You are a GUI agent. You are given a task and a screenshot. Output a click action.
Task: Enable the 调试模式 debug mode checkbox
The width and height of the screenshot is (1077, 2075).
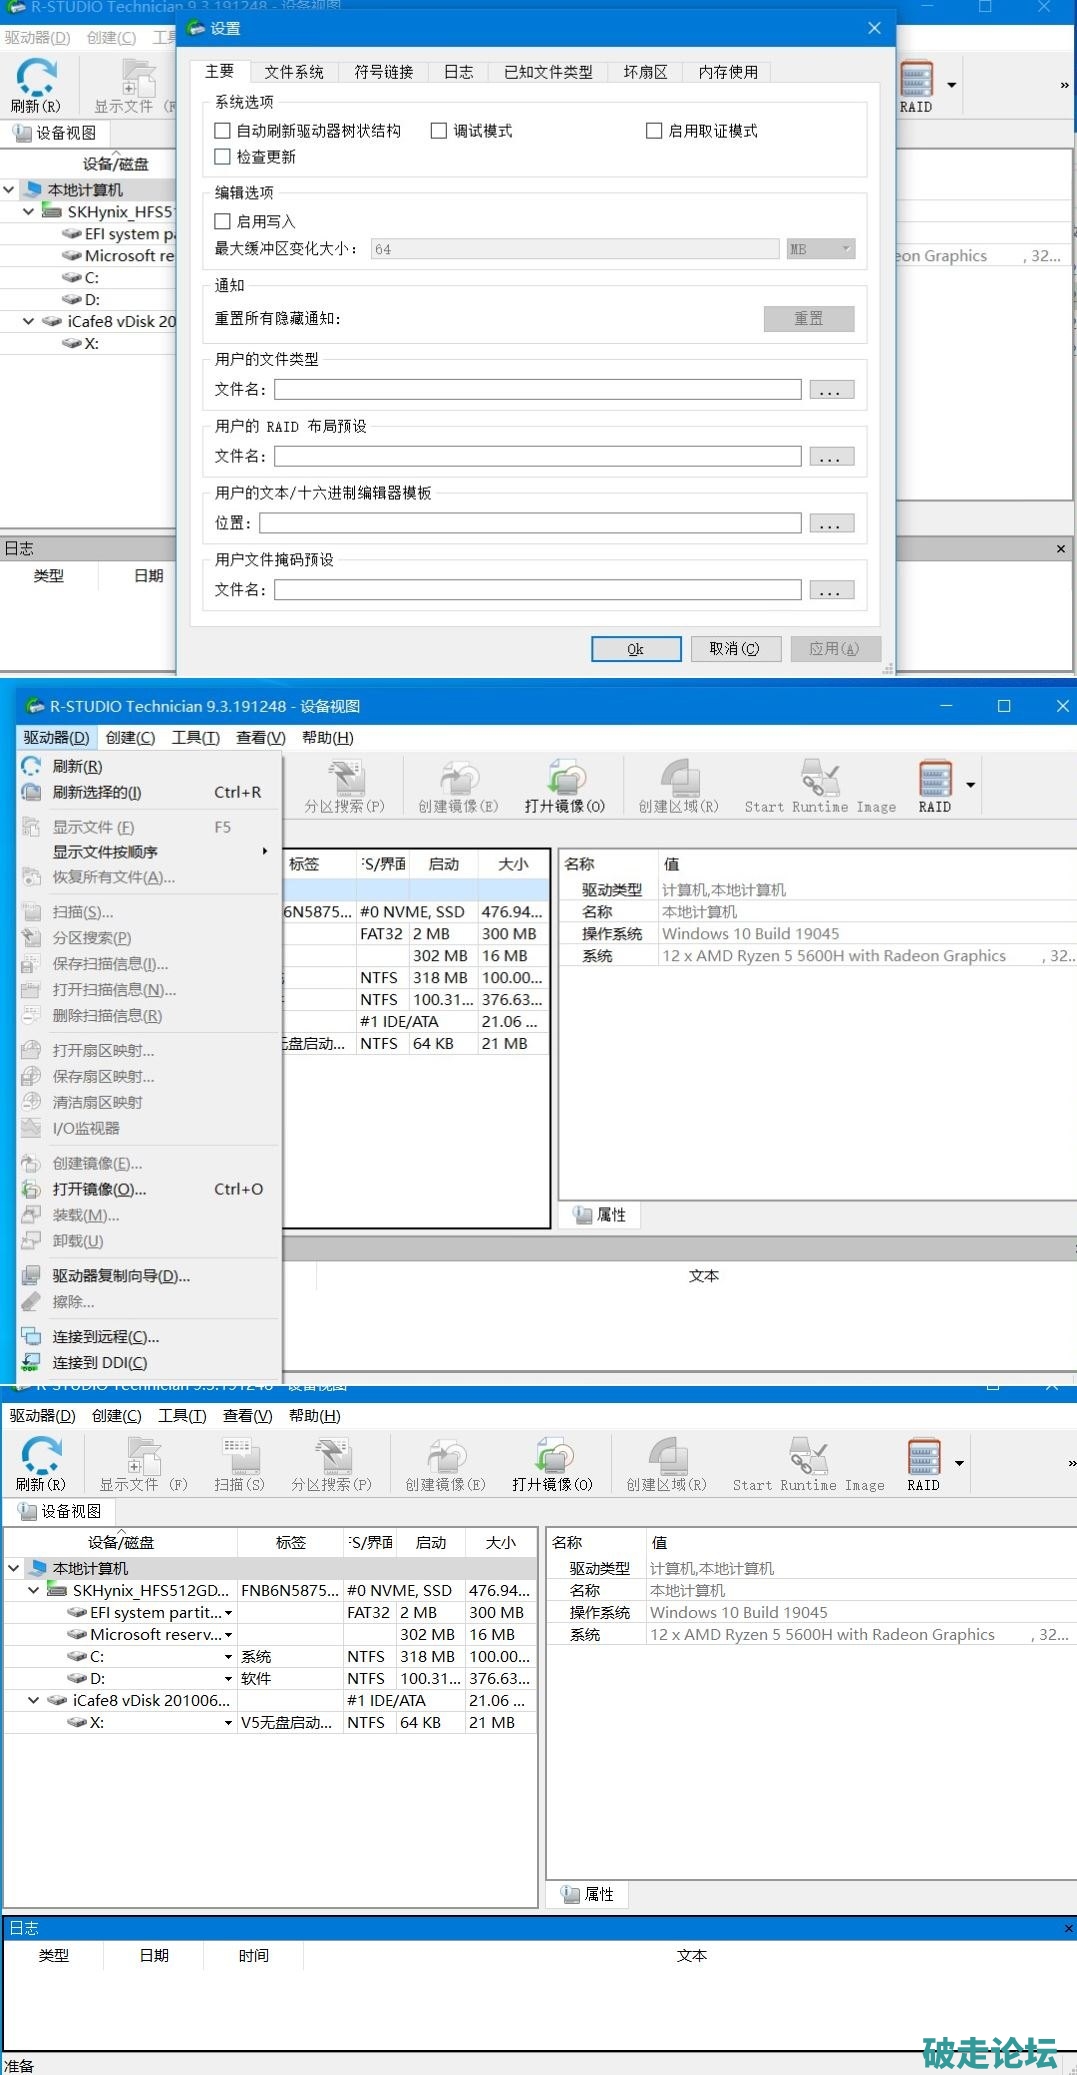[439, 131]
